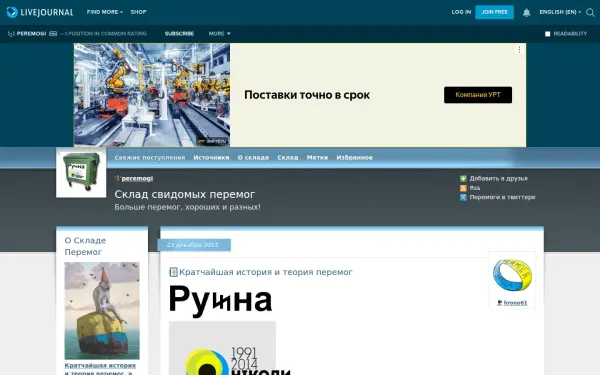Click the Join Free button
Viewport: 600px width, 375px height.
(494, 12)
